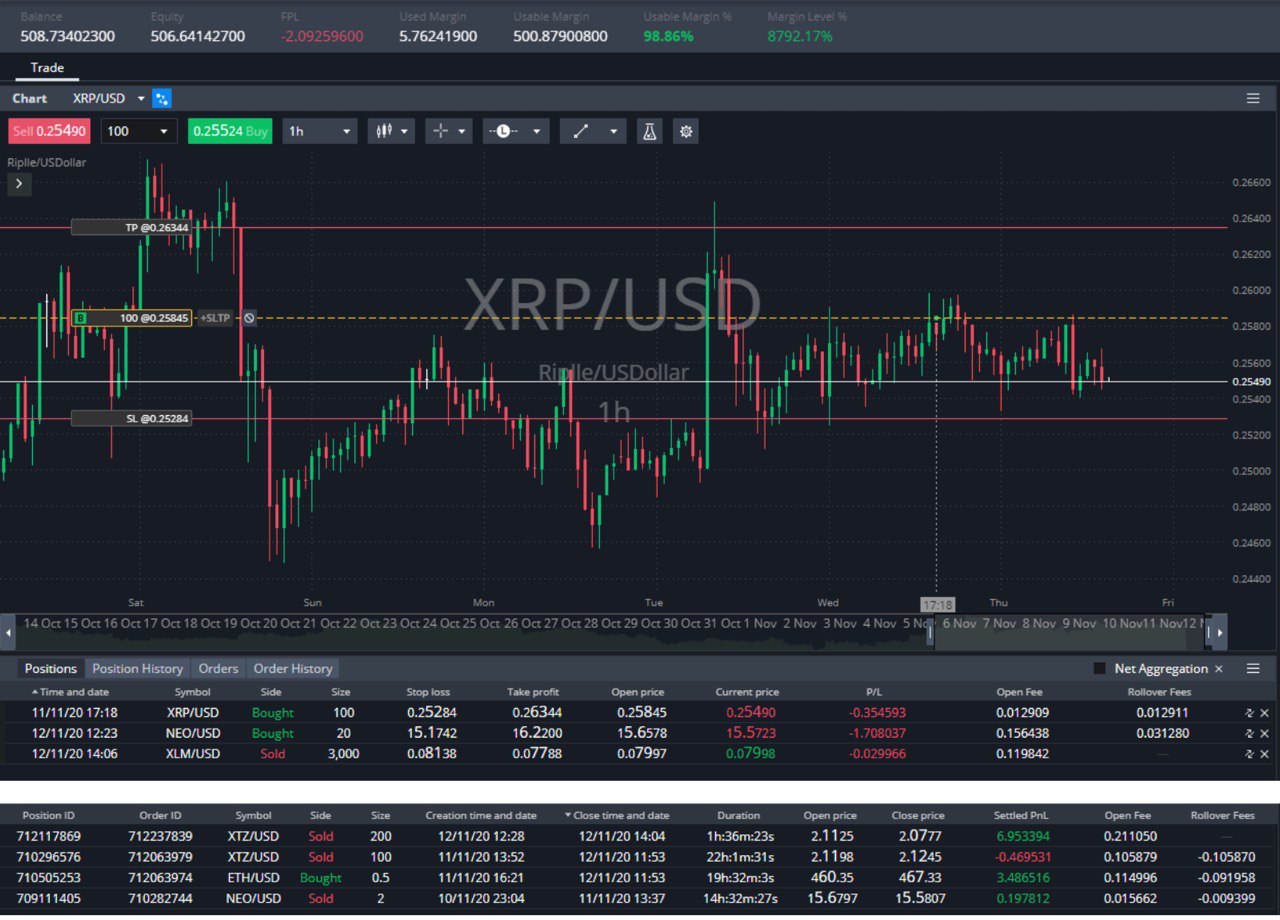Viewport: 1280px width, 920px height.
Task: Click the left handle of the timeline range
Action: point(930,632)
